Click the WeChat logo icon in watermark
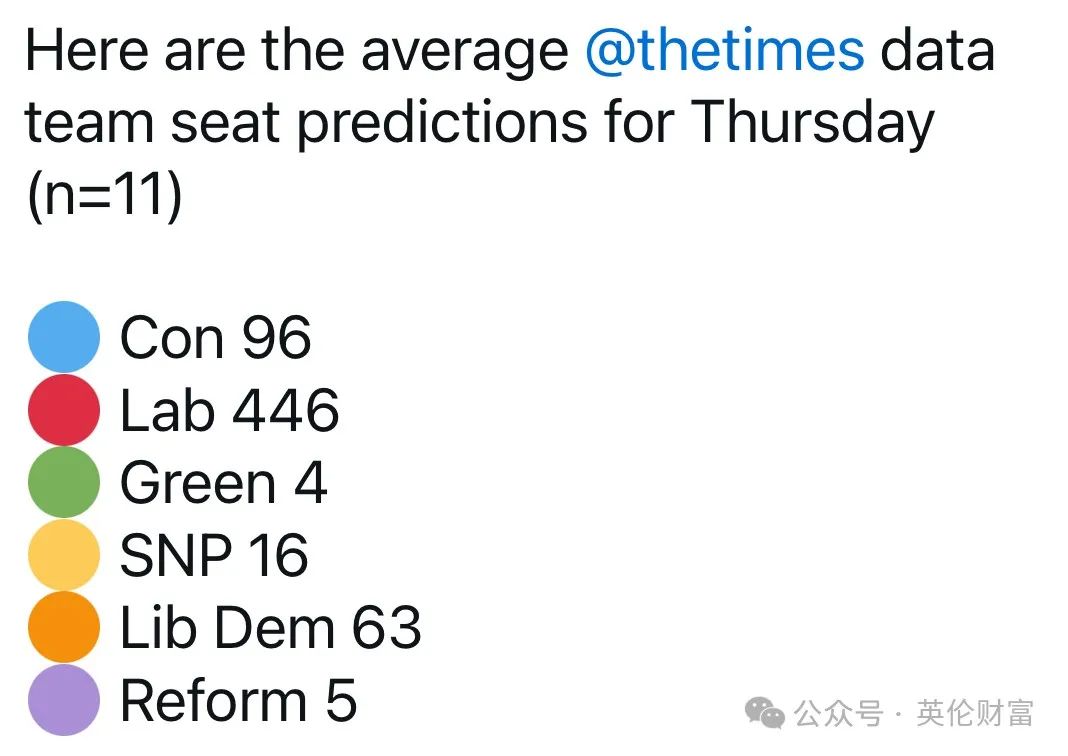Image resolution: width=1068 pixels, height=756 pixels. [764, 713]
